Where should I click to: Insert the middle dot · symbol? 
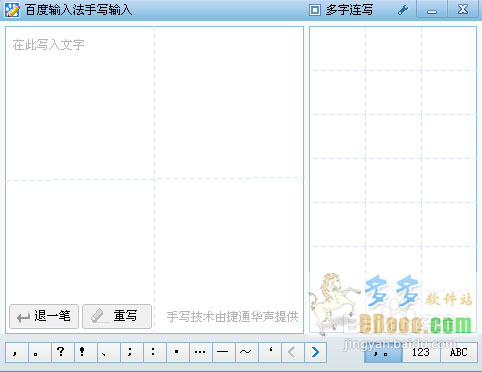tap(177, 352)
